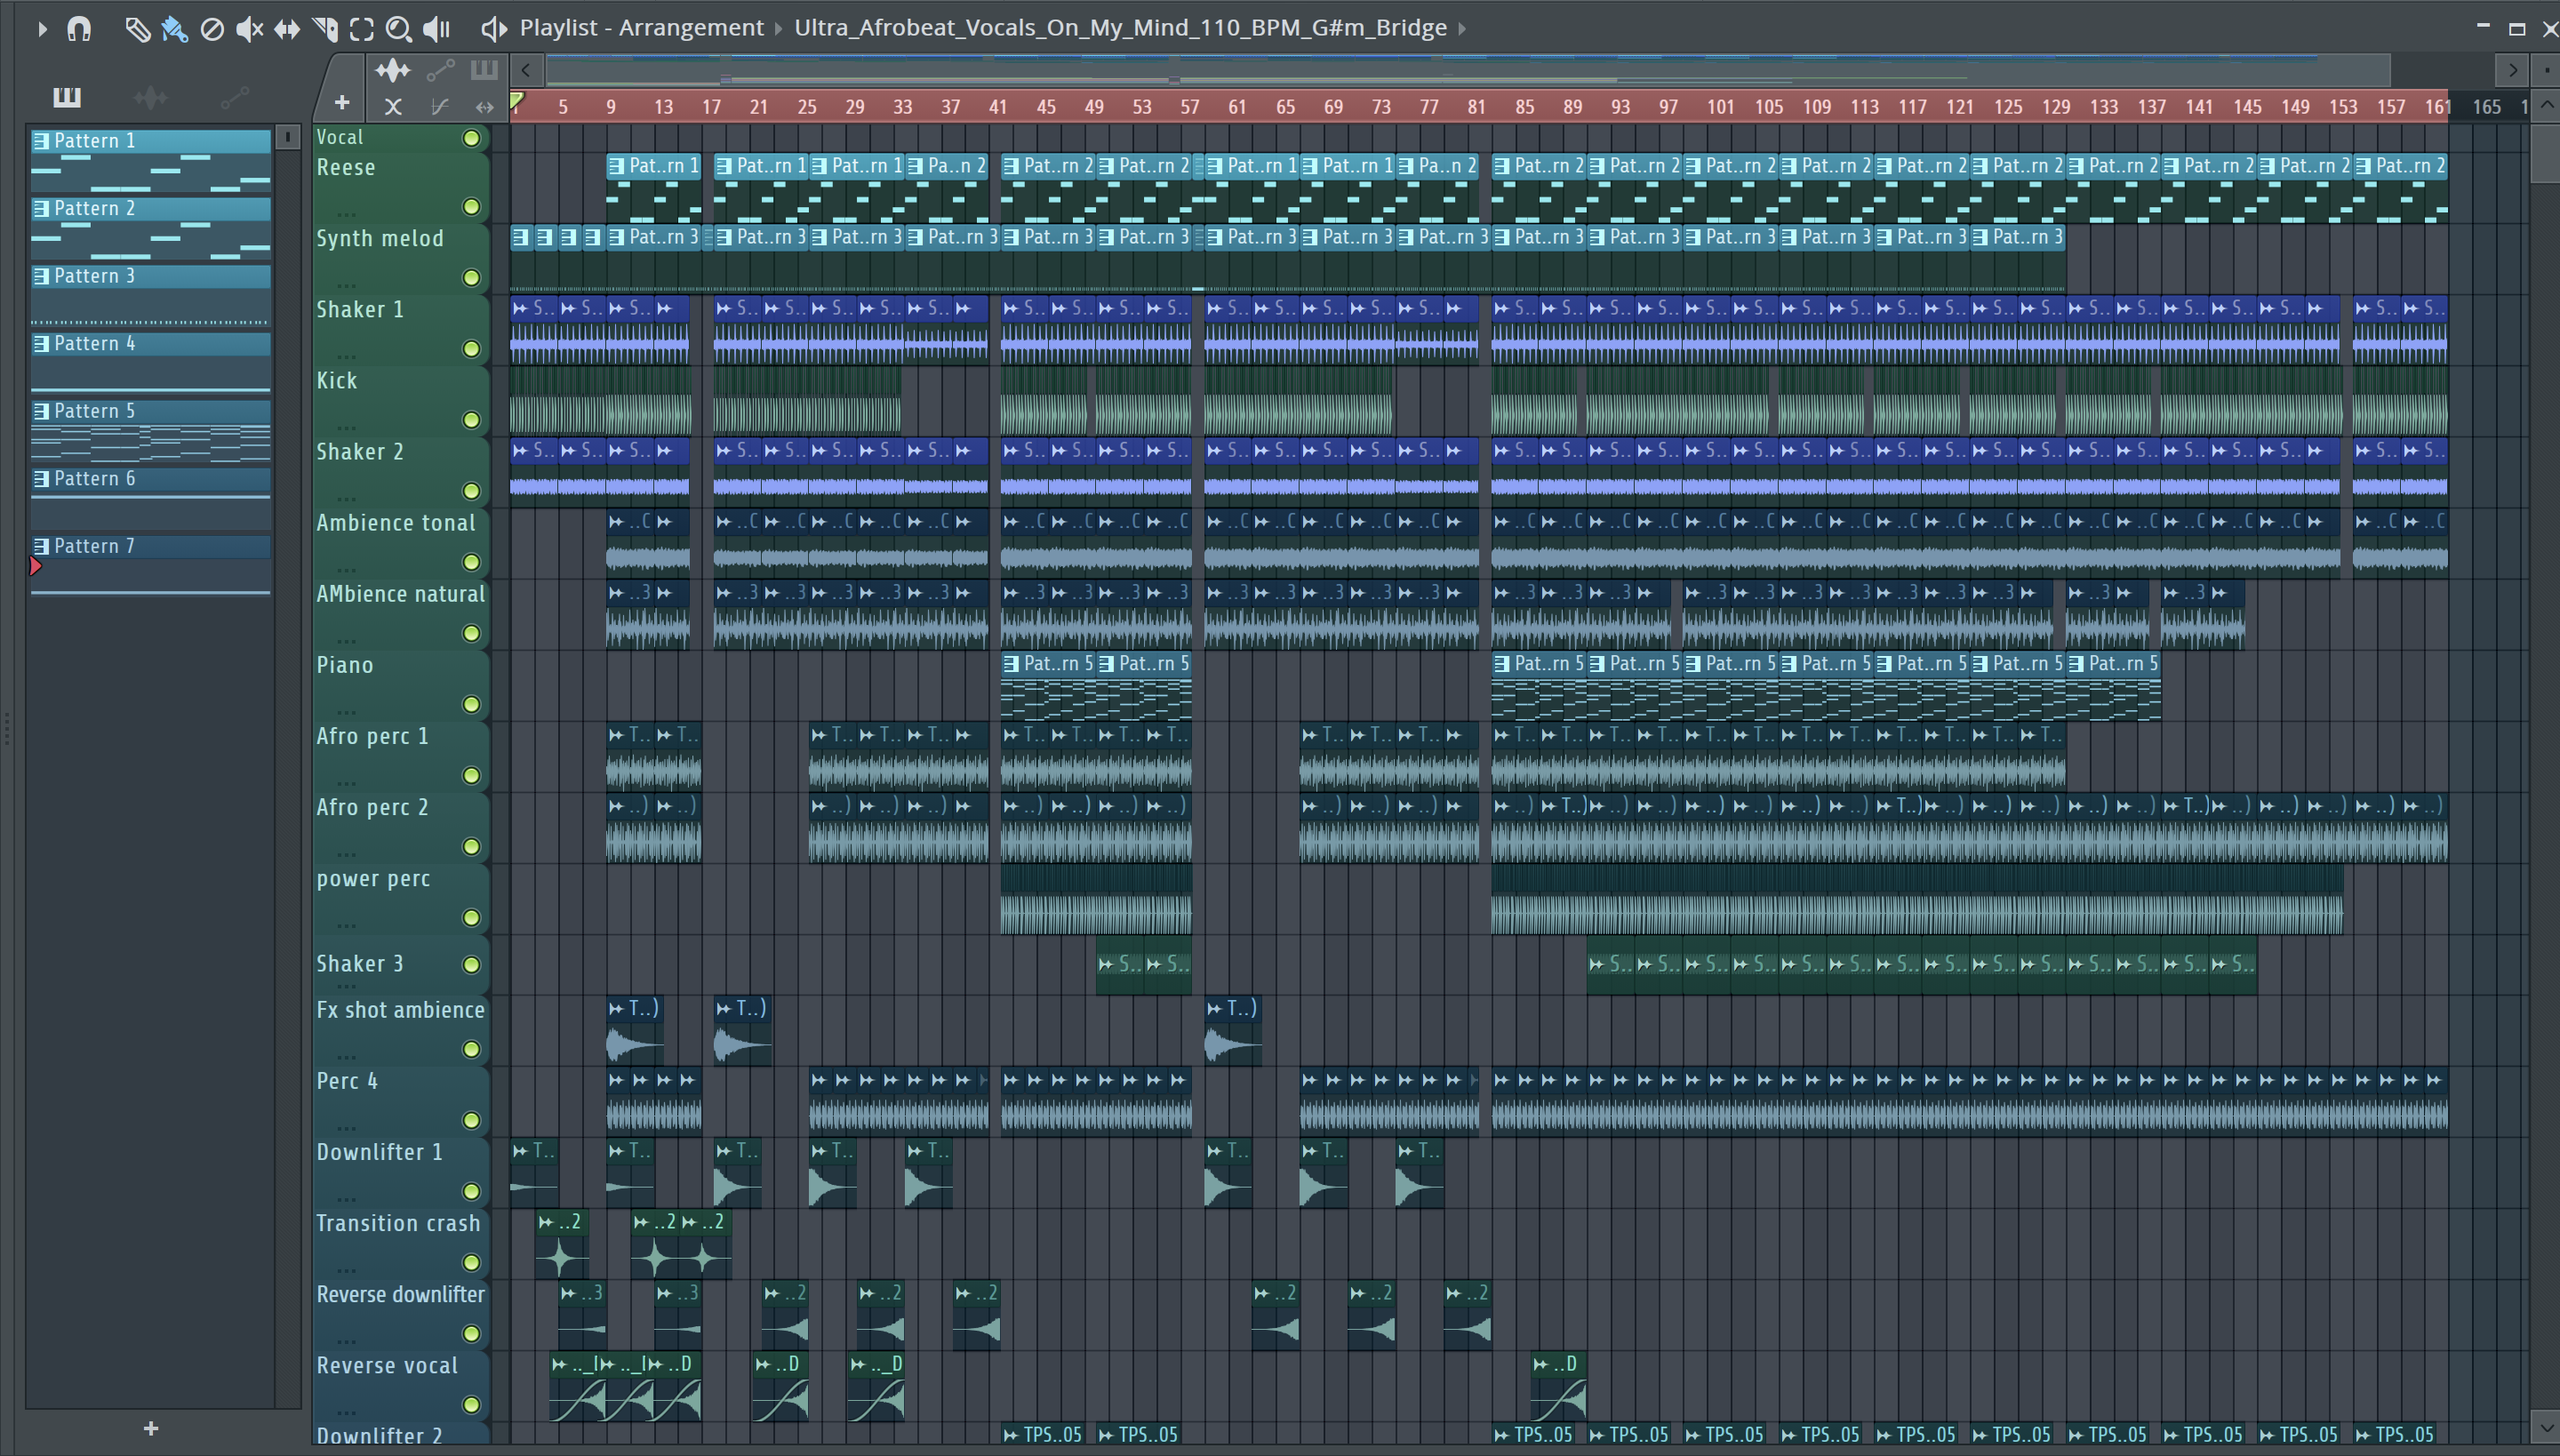Mute the Afro perc 1 track

471,776
